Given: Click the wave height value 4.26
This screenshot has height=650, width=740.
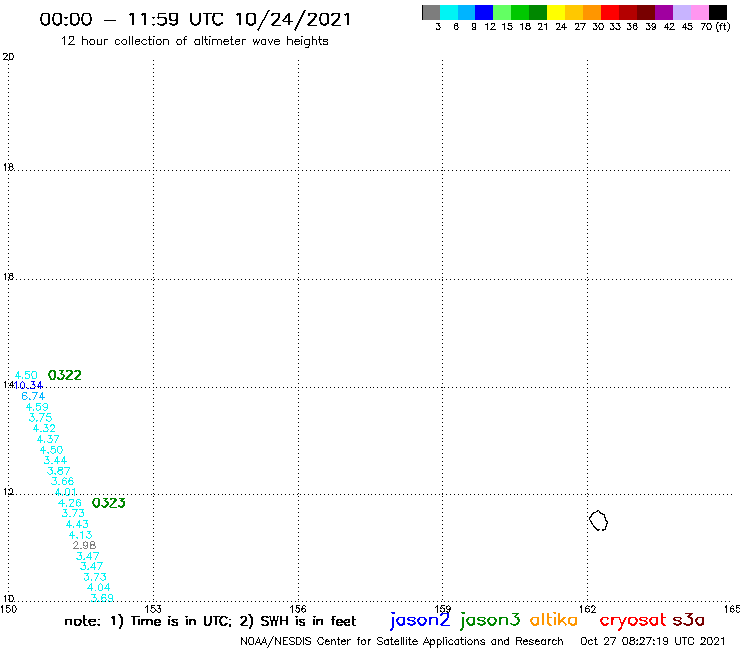Looking at the screenshot, I should [x=69, y=503].
